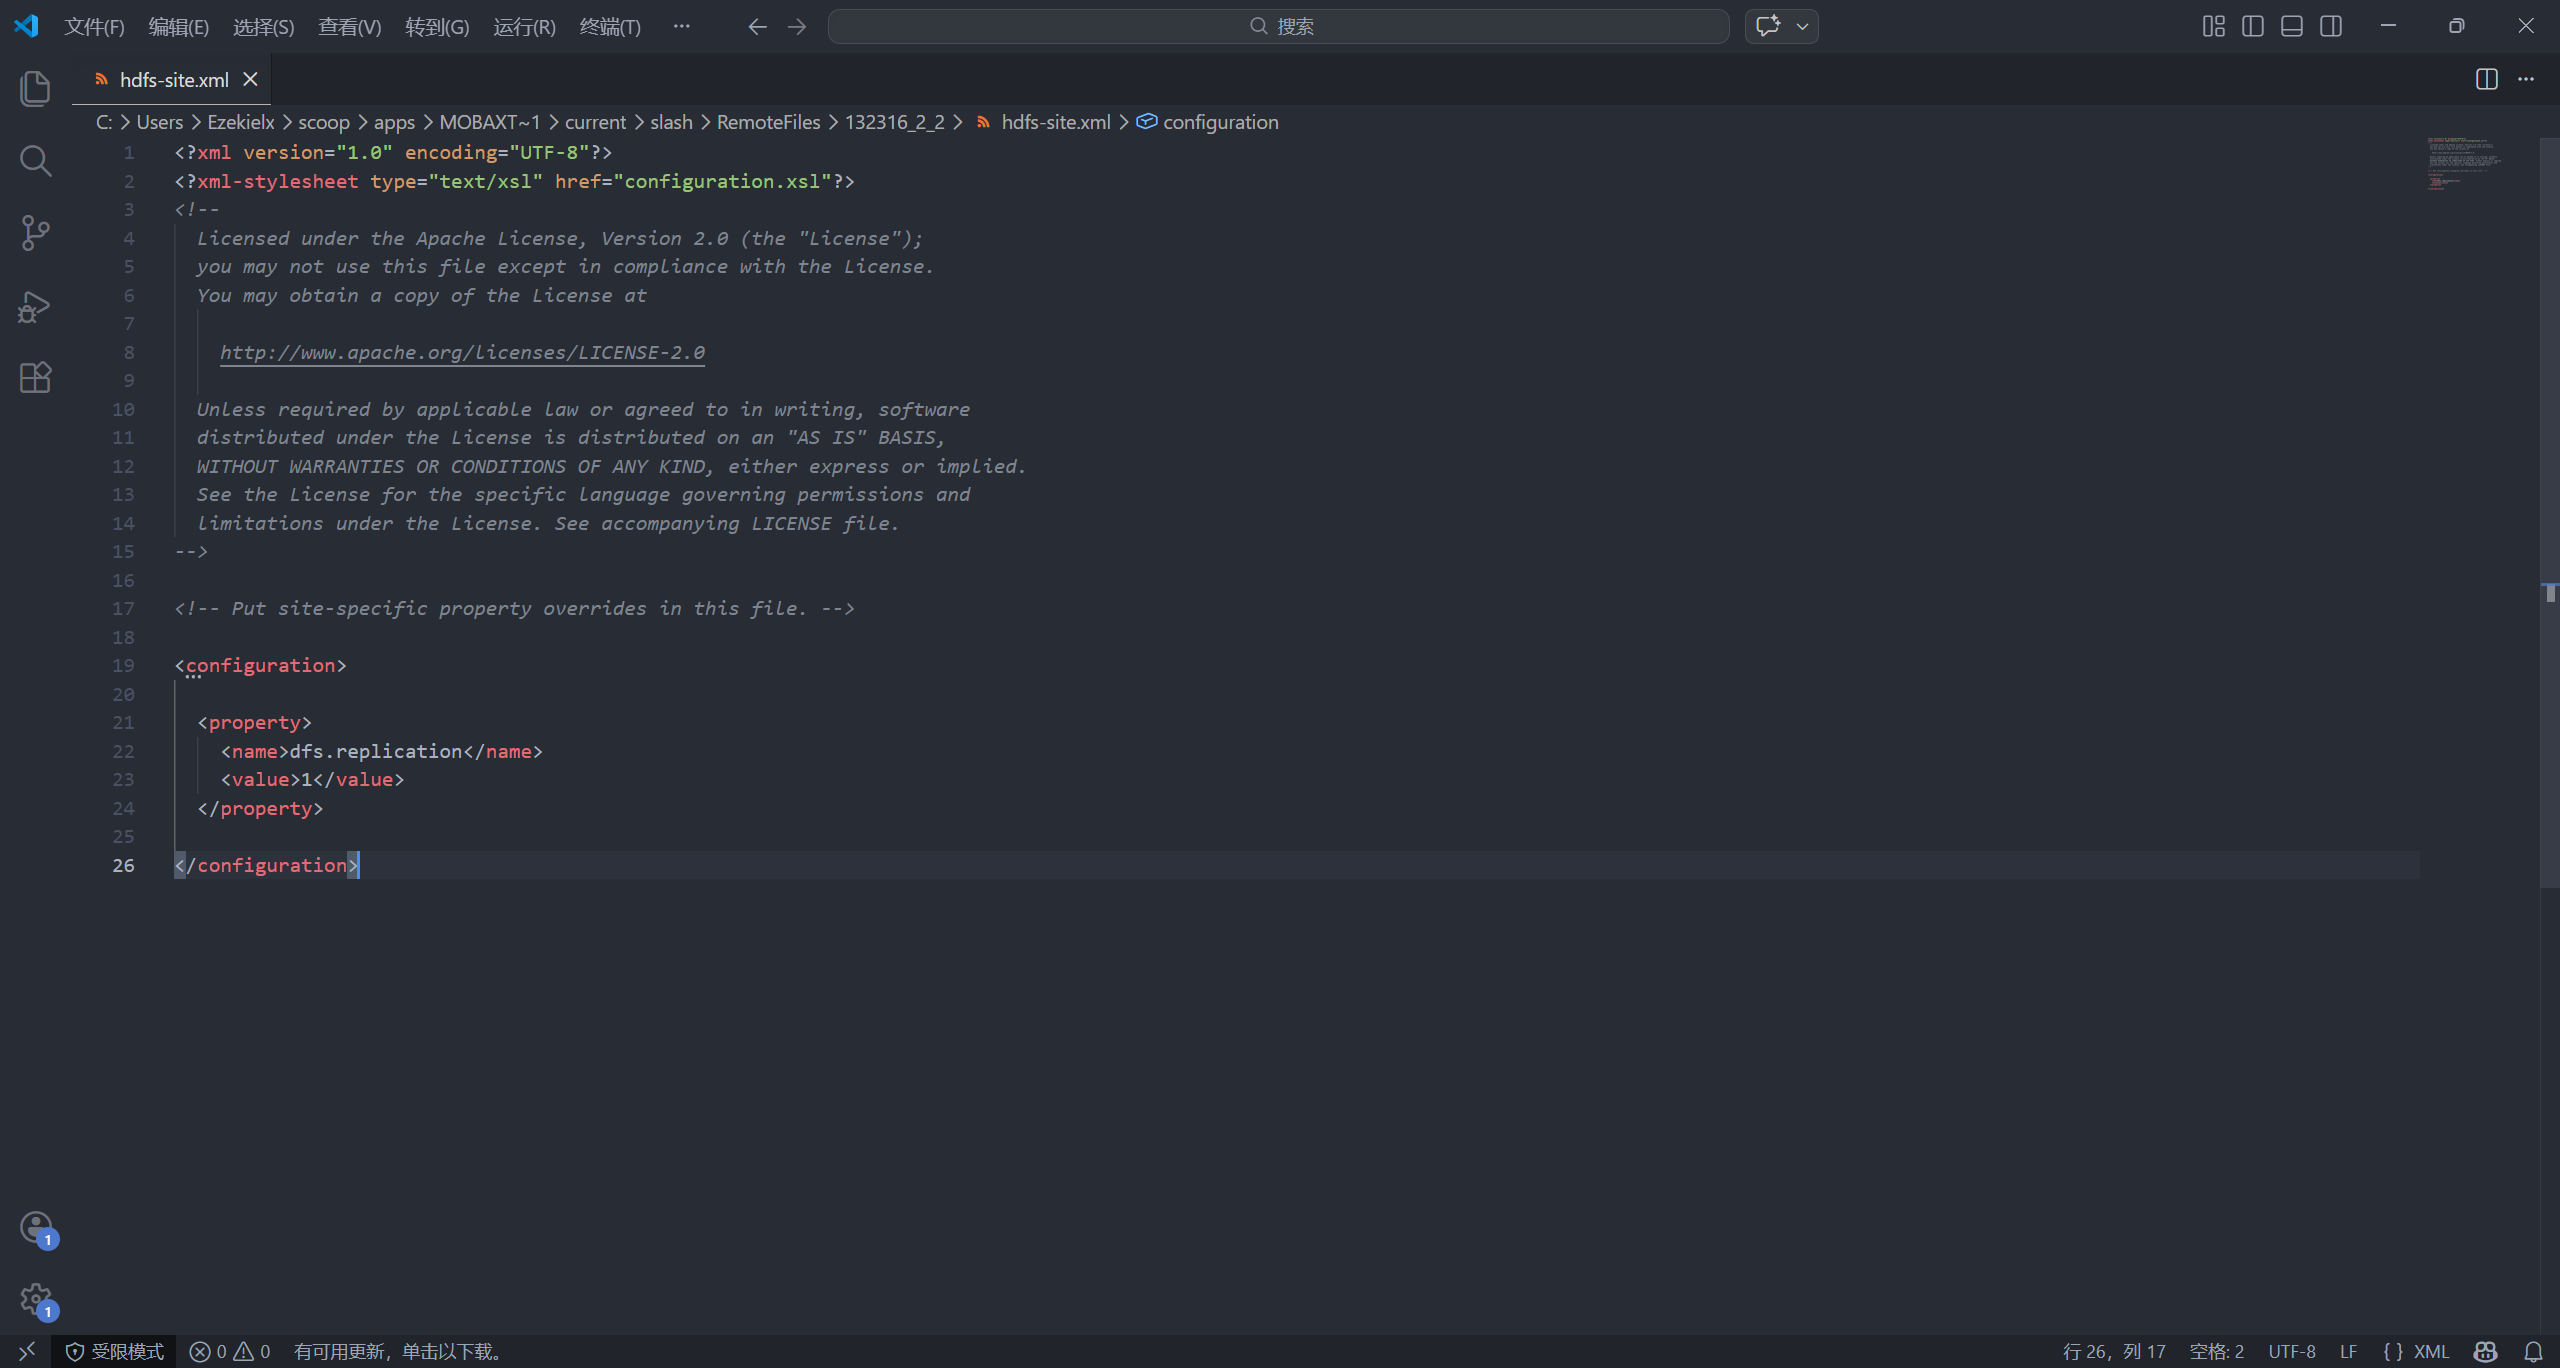Open the Search view in activity bar
Viewport: 2560px width, 1368px height.
click(35, 161)
